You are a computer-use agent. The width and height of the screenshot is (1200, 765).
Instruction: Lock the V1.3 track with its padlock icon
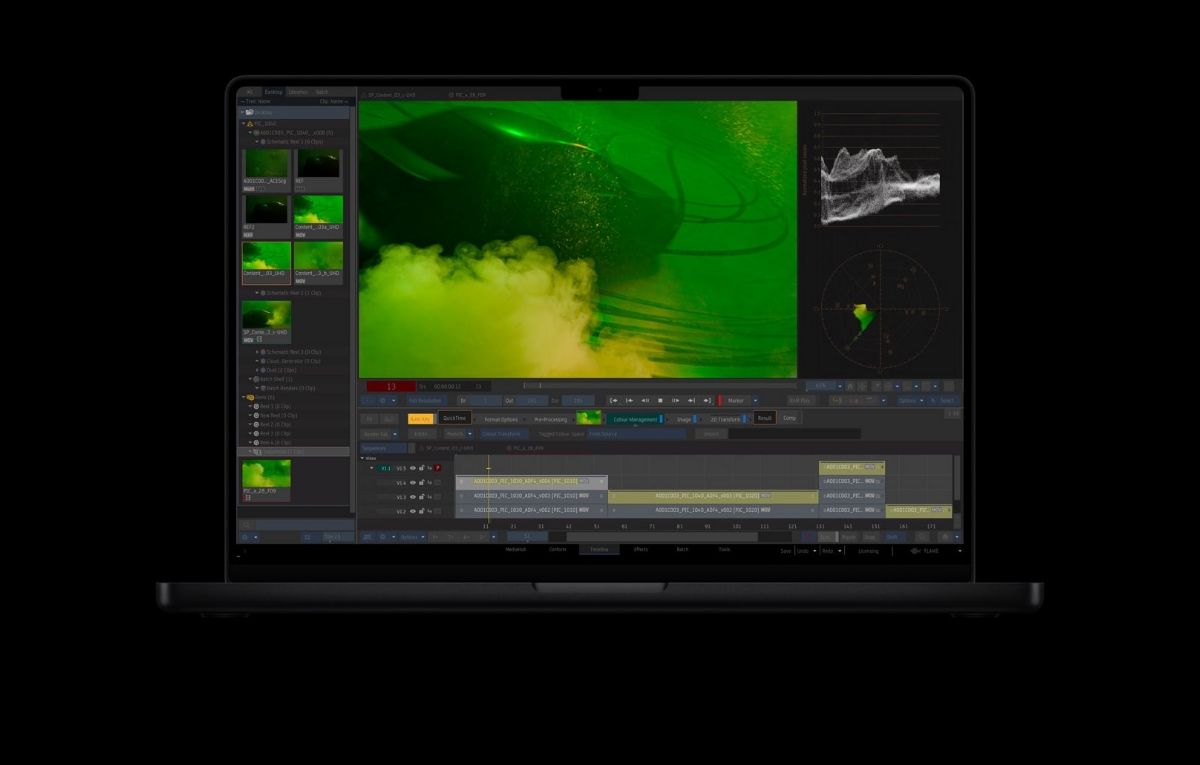(x=422, y=495)
